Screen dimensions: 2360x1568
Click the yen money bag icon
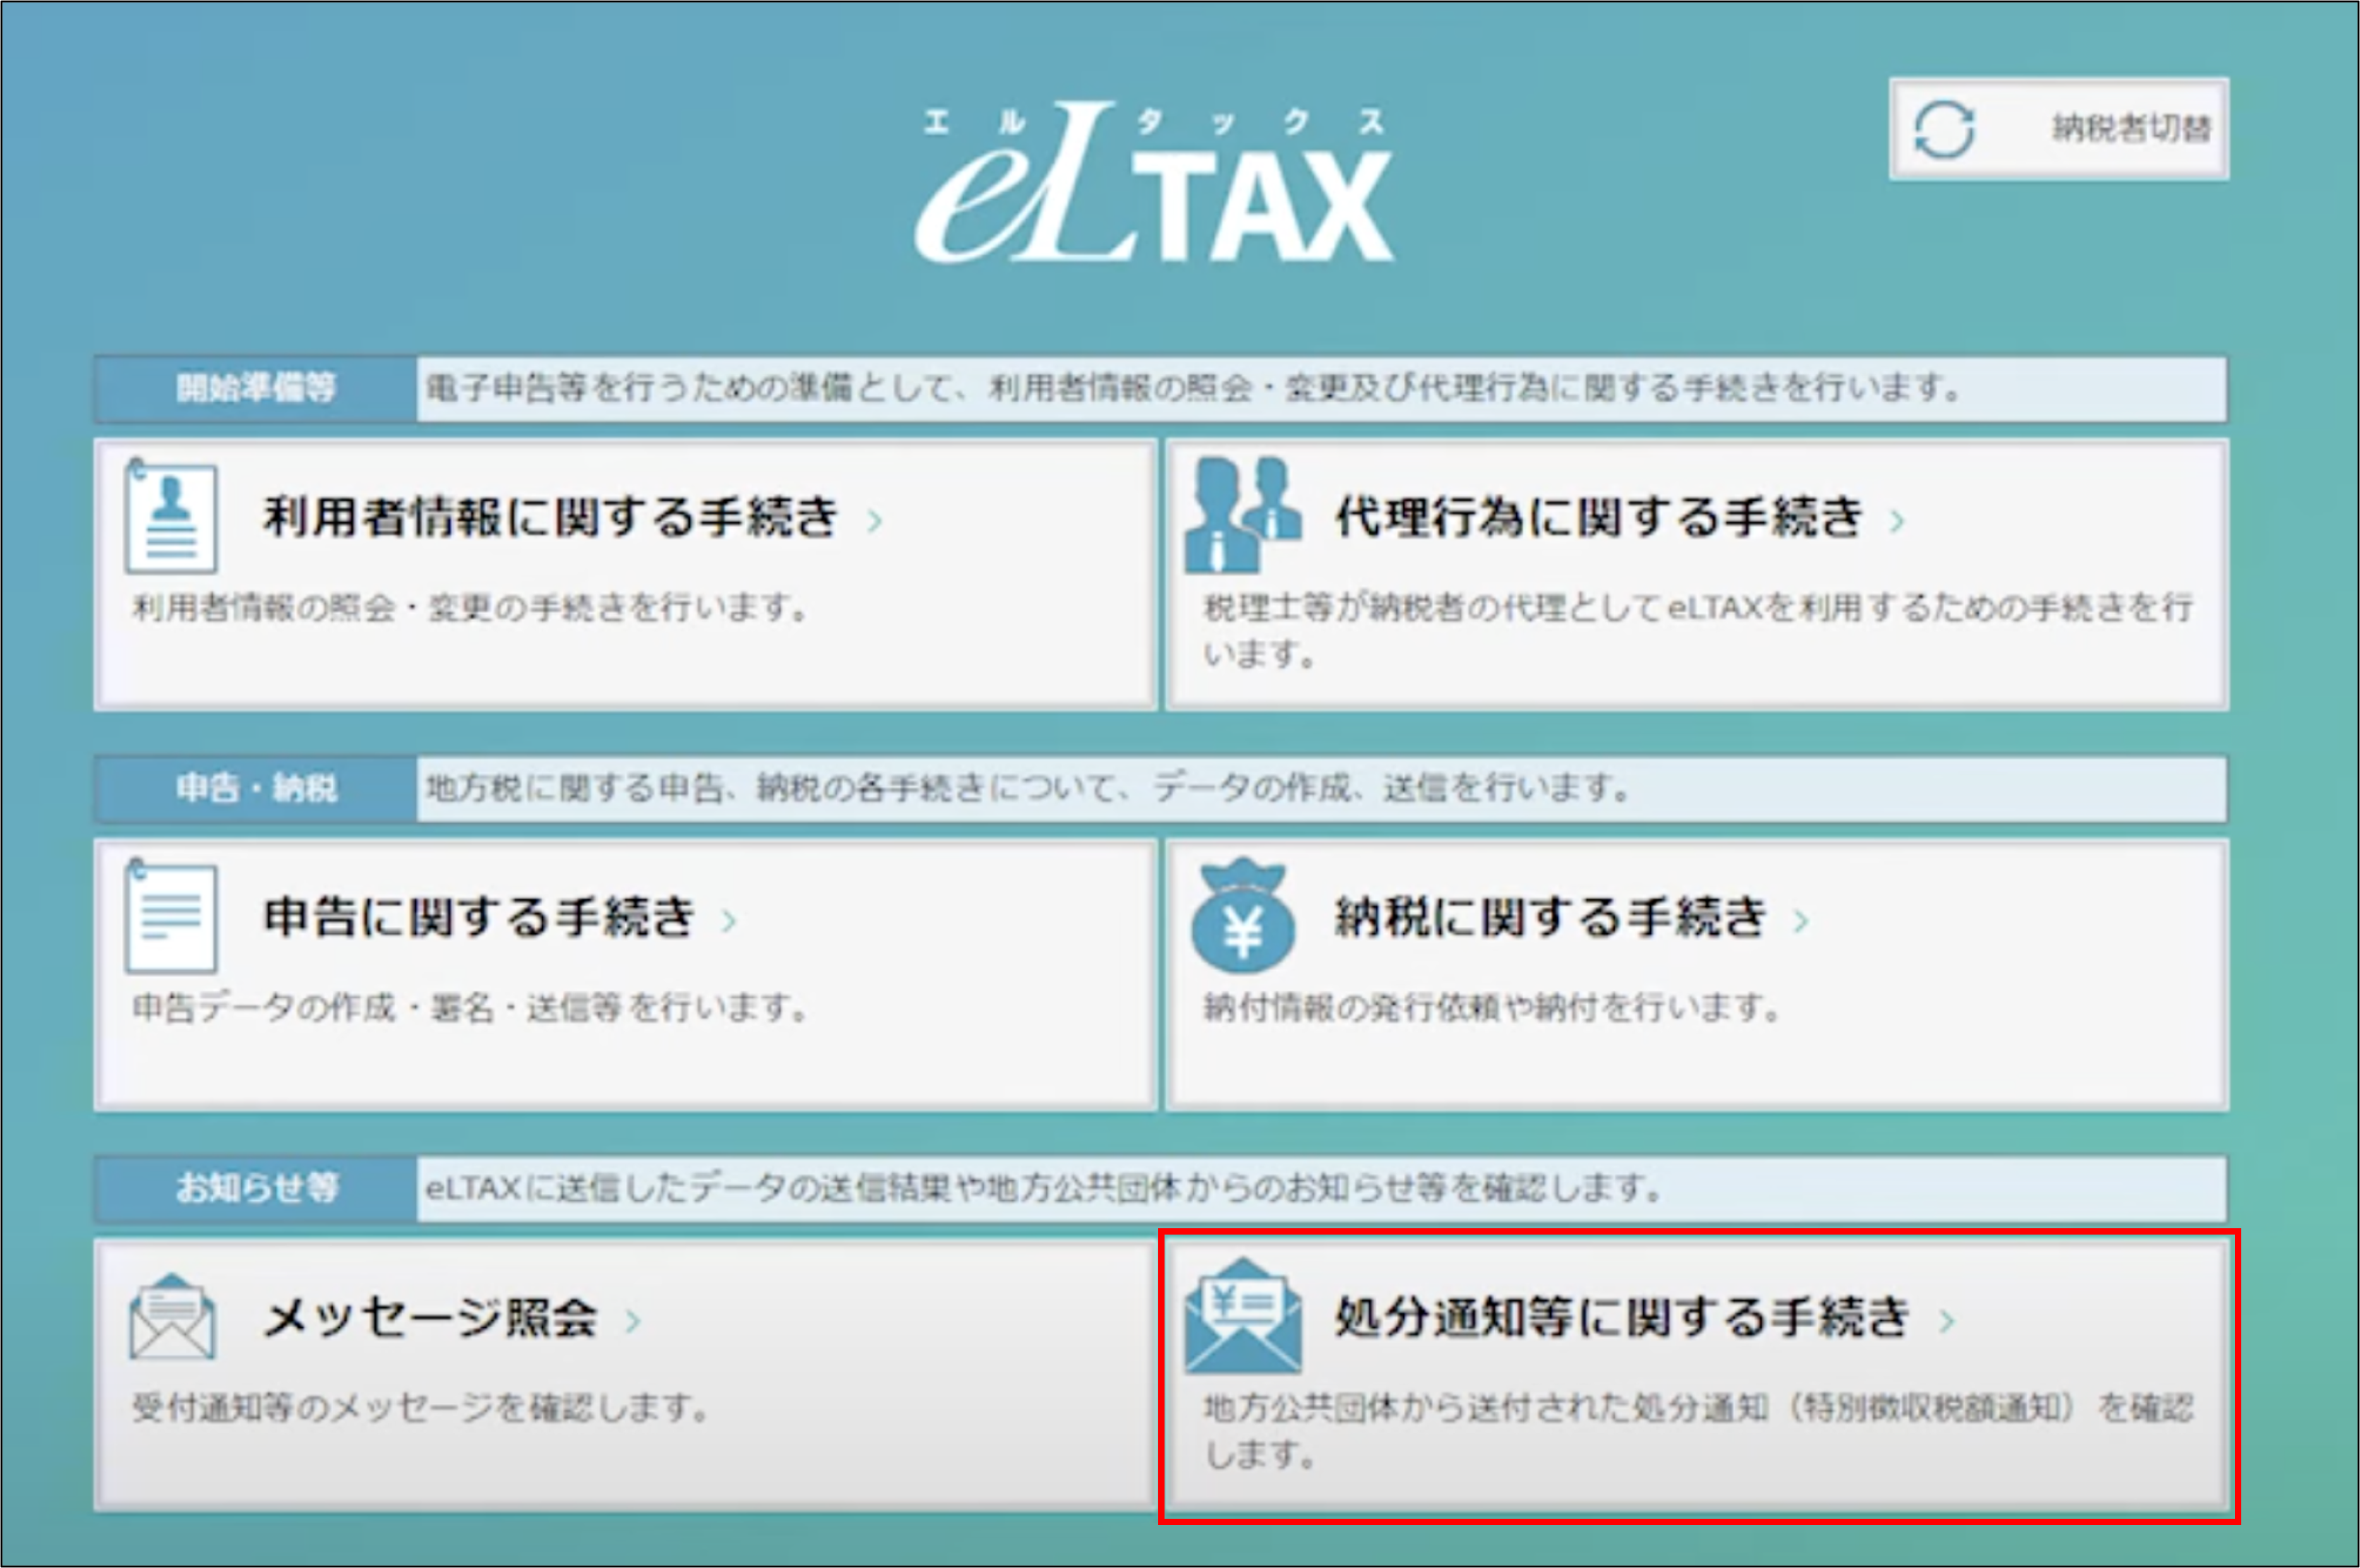point(1243,916)
